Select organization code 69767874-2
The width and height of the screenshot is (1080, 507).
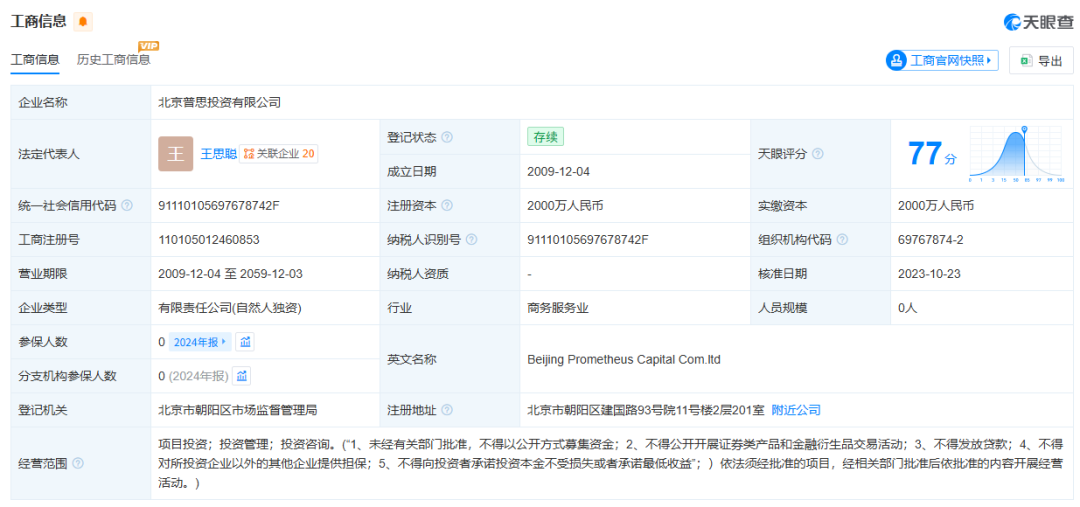[930, 240]
